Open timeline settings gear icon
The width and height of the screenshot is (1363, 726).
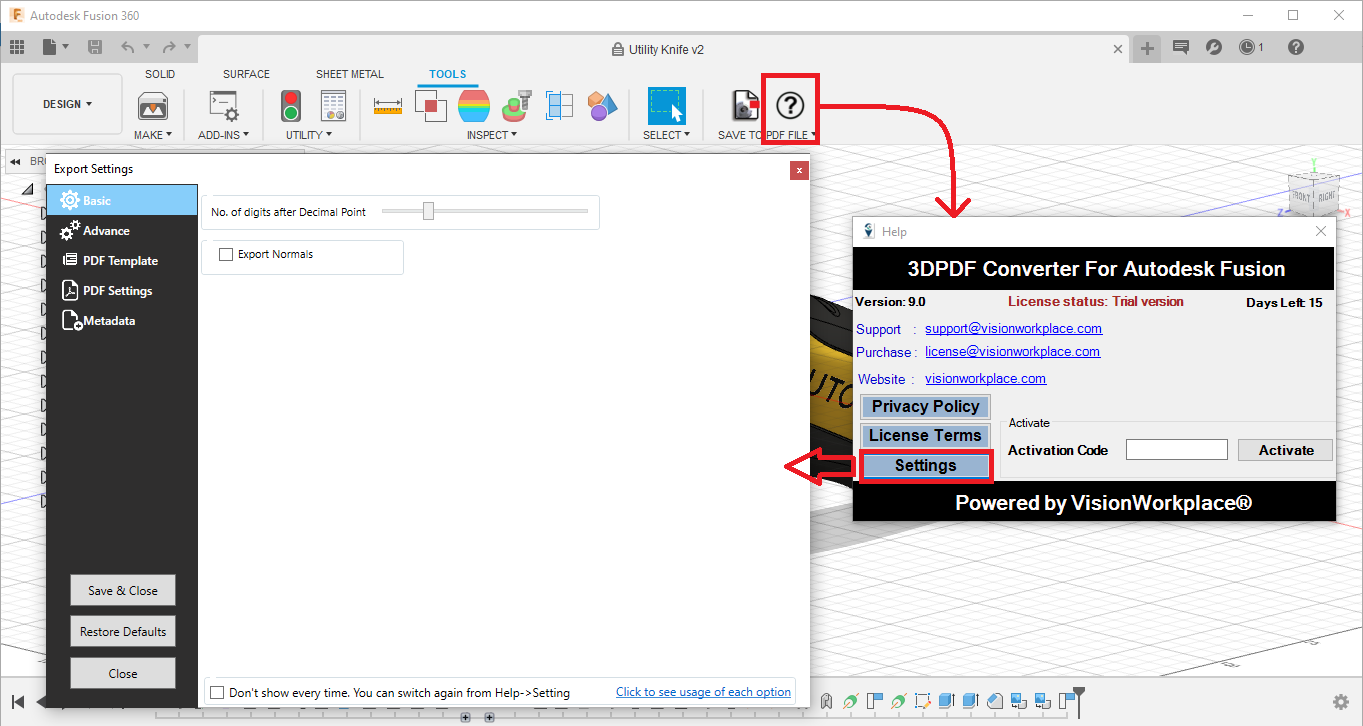[x=1341, y=702]
